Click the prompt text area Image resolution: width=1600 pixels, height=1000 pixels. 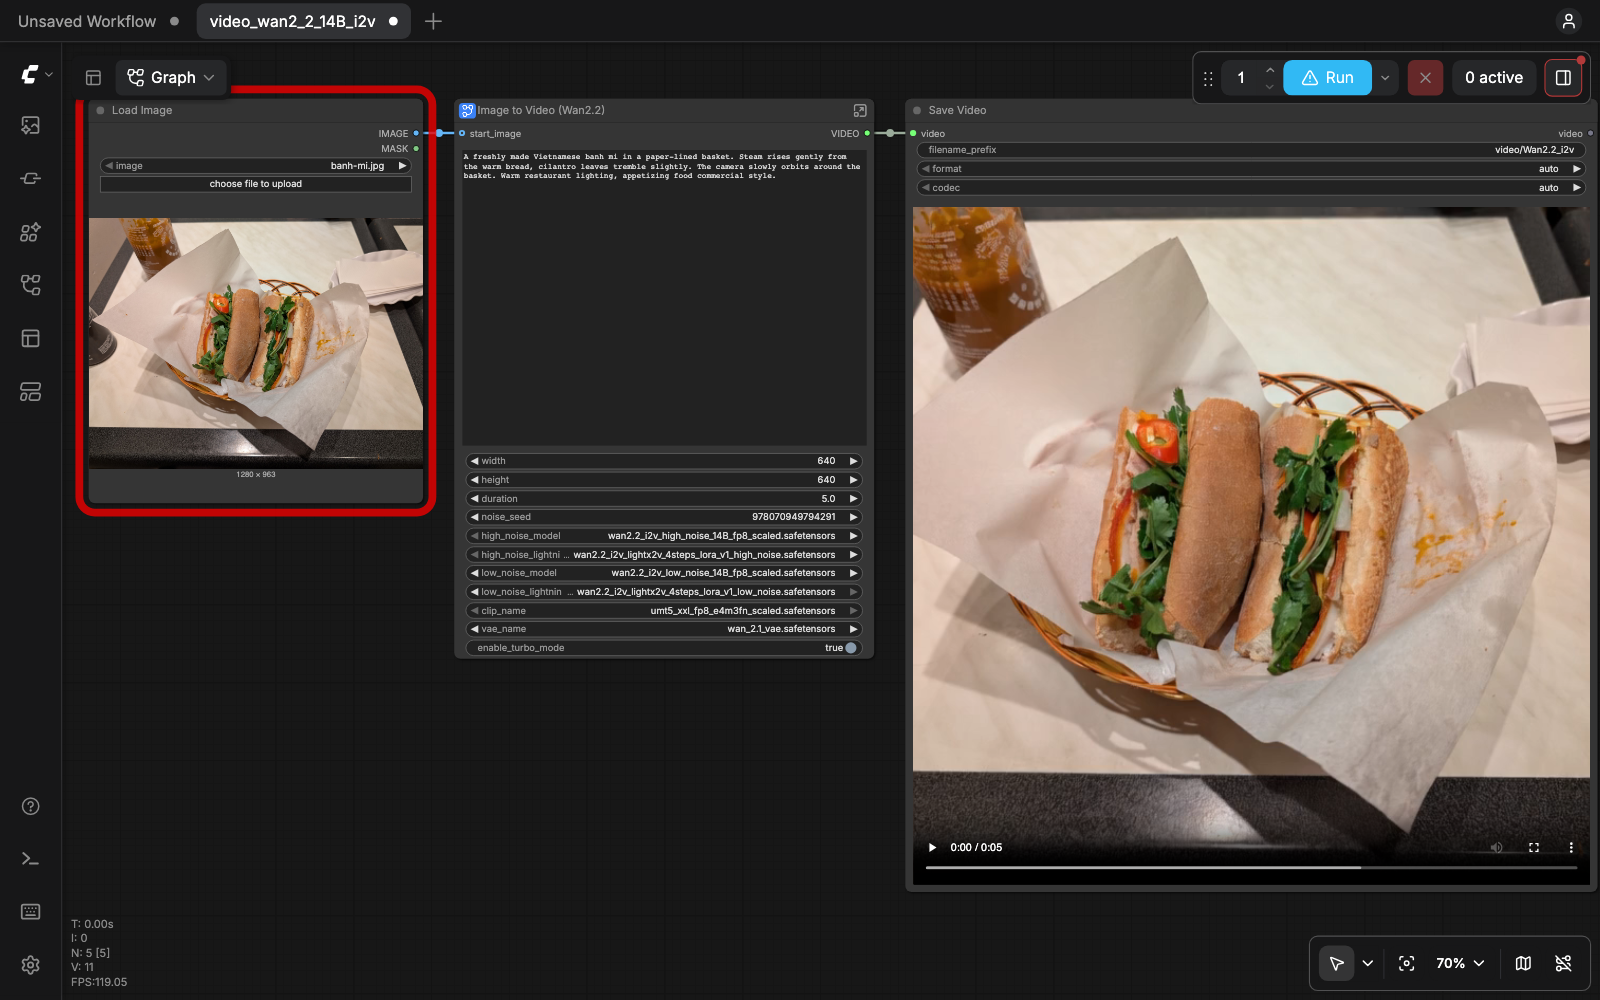[x=664, y=297]
